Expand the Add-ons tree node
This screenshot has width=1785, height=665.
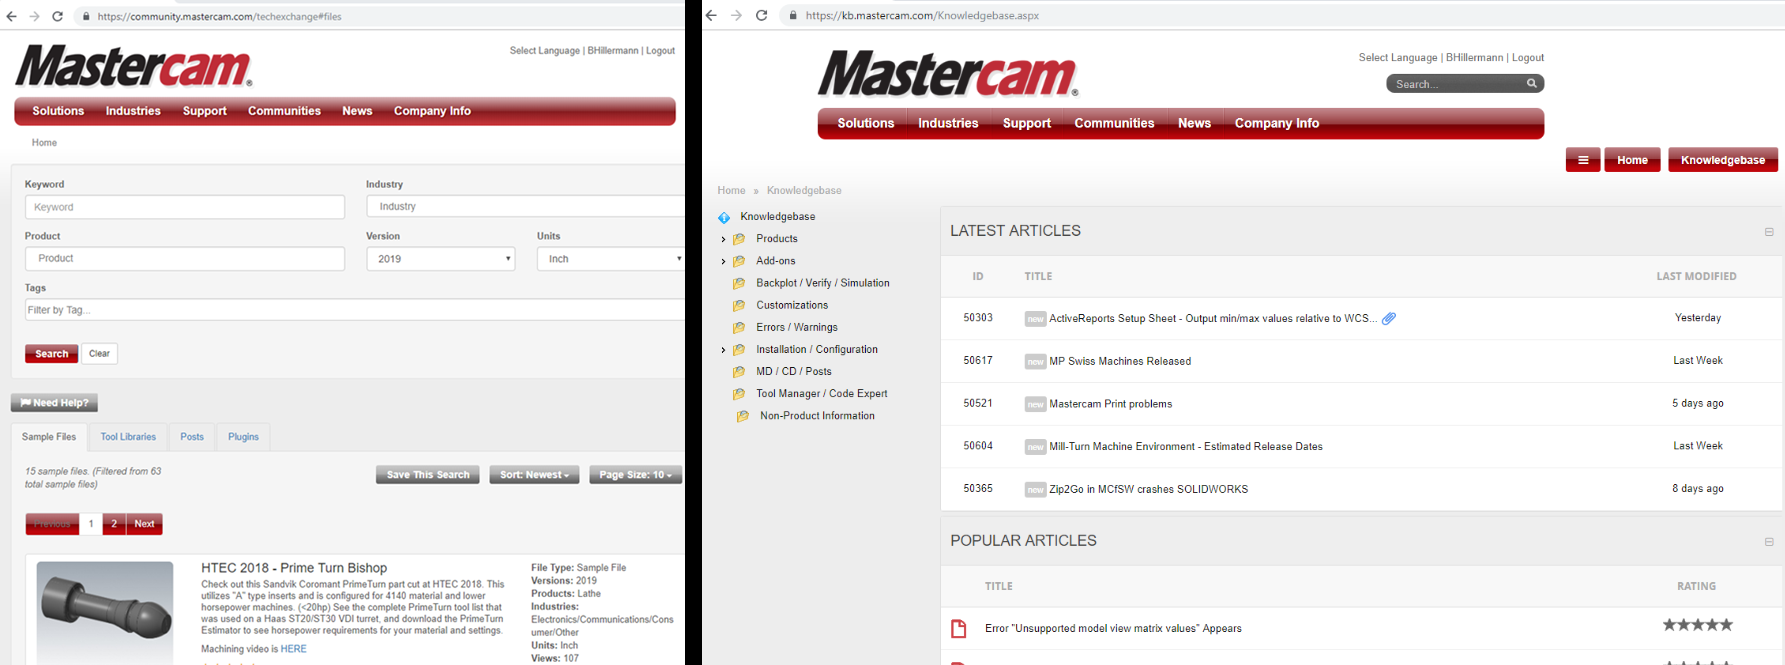point(723,261)
